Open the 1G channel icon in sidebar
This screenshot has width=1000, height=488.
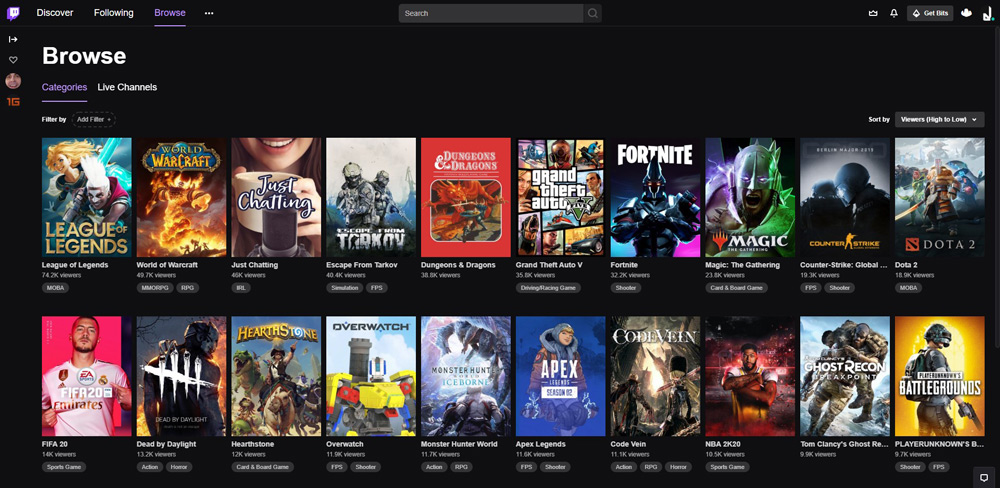pyautogui.click(x=13, y=101)
